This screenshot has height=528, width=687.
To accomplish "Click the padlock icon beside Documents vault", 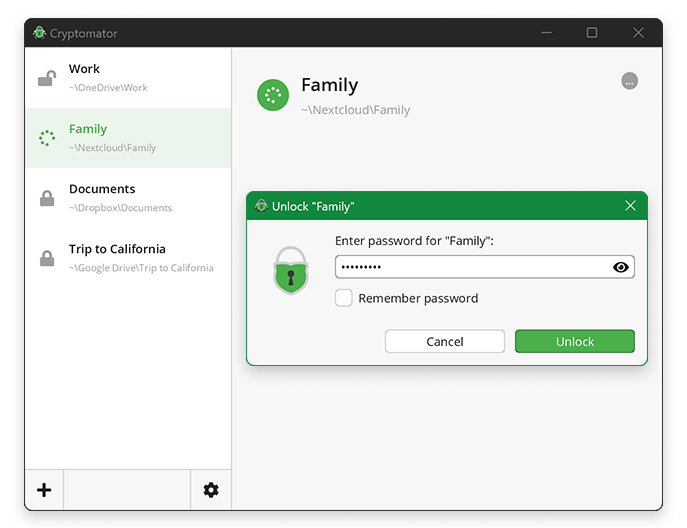I will 46,198.
